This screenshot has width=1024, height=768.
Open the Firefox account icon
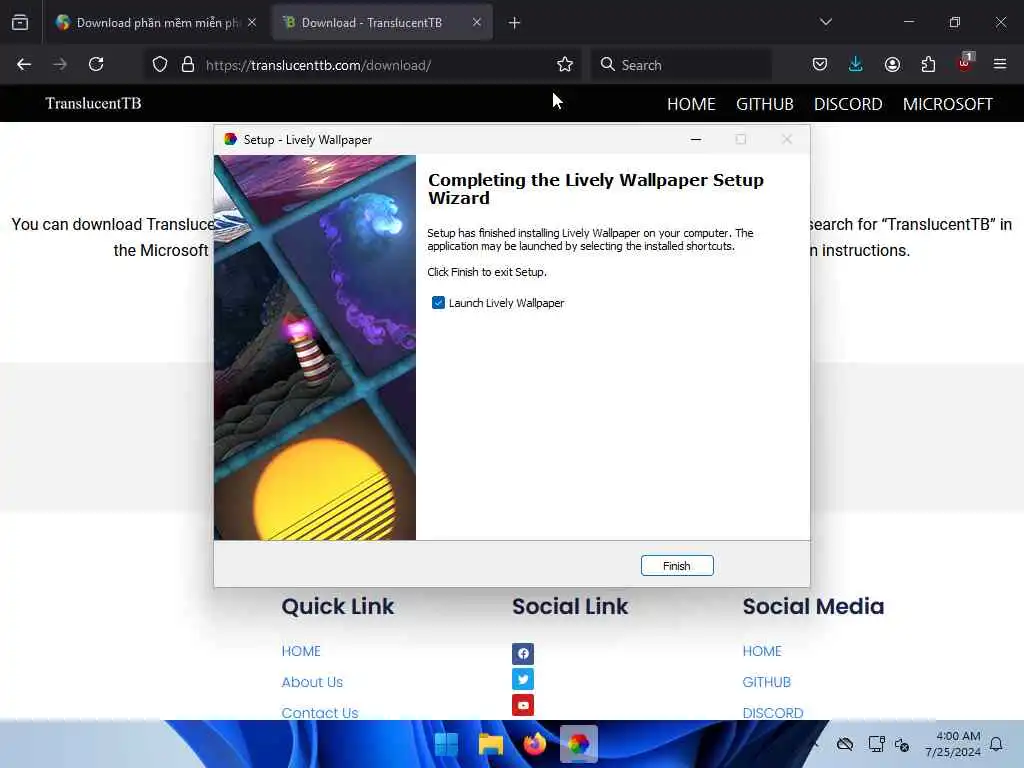click(x=892, y=65)
